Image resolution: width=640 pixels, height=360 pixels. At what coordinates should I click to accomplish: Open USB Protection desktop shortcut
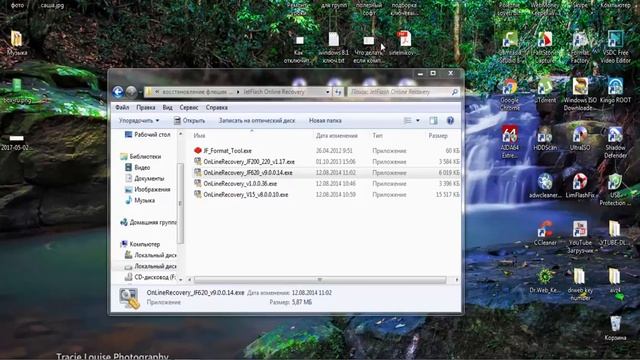coord(615,189)
